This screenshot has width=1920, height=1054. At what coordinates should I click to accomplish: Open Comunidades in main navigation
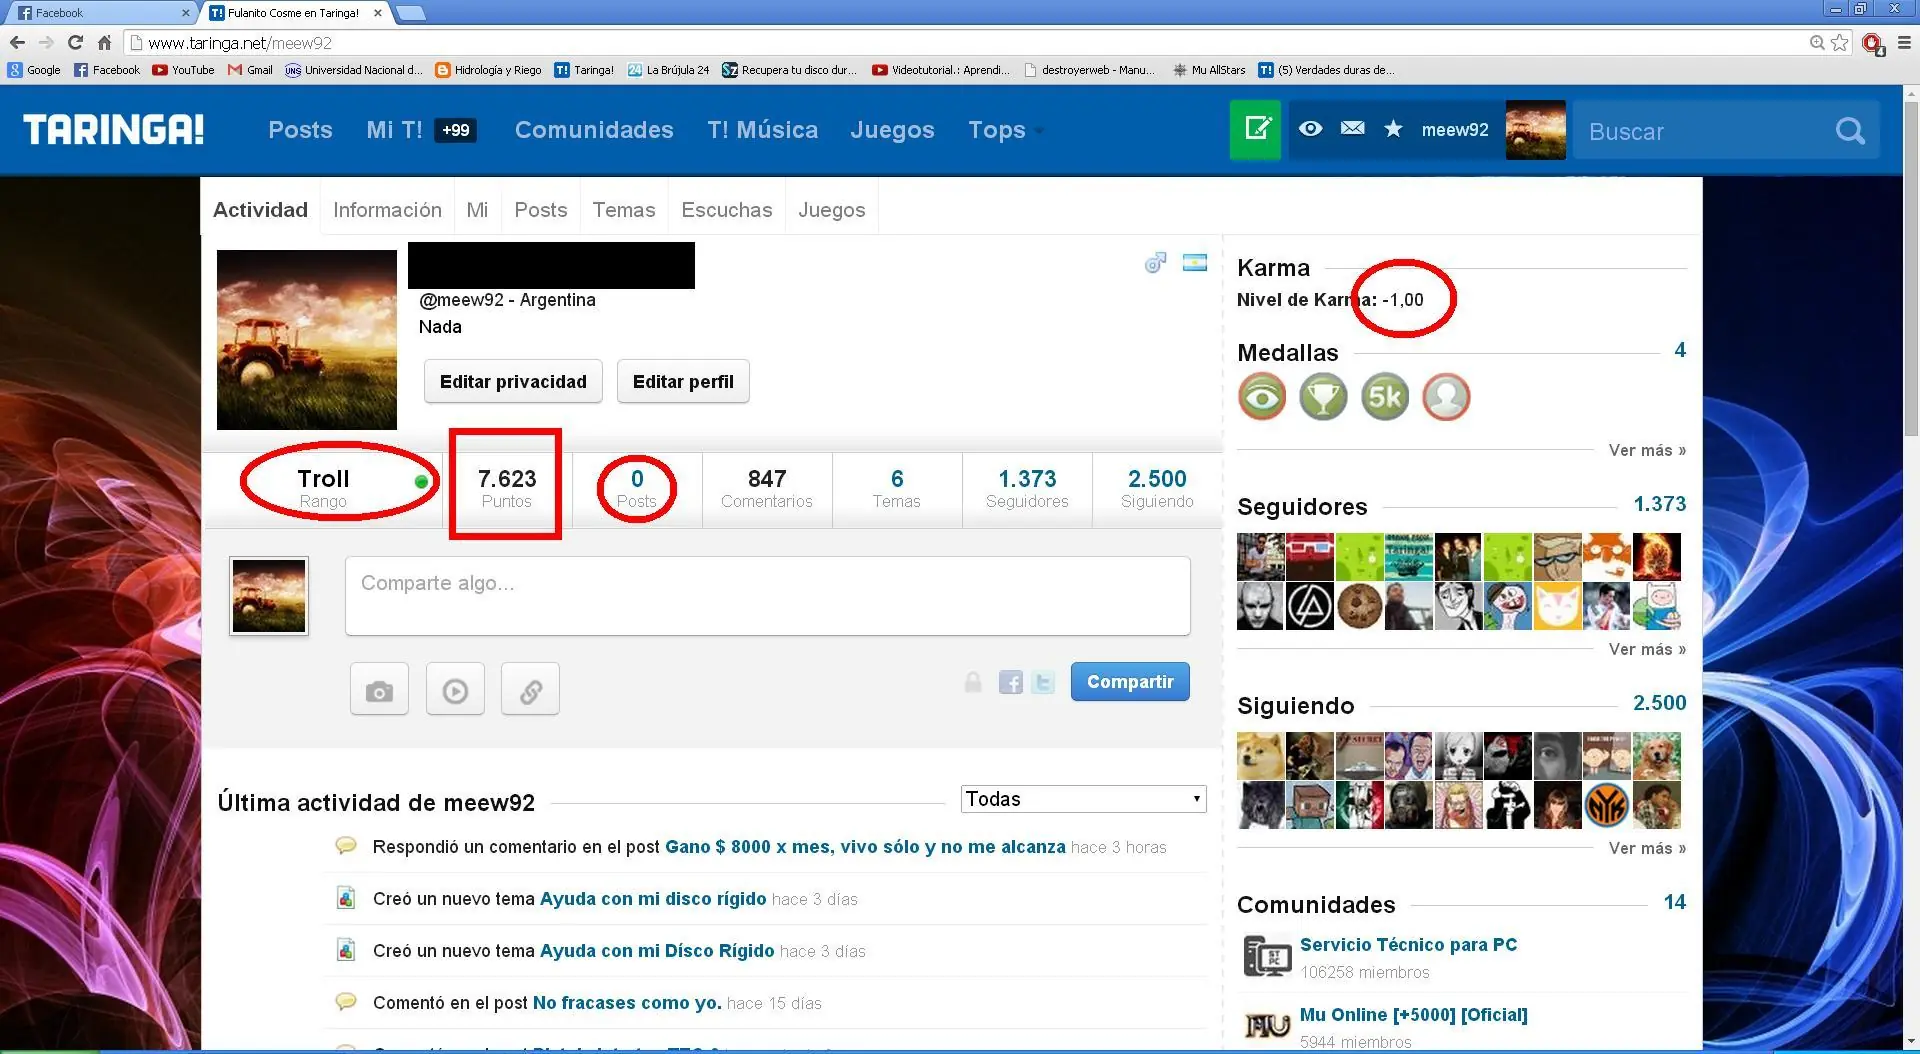(x=594, y=130)
